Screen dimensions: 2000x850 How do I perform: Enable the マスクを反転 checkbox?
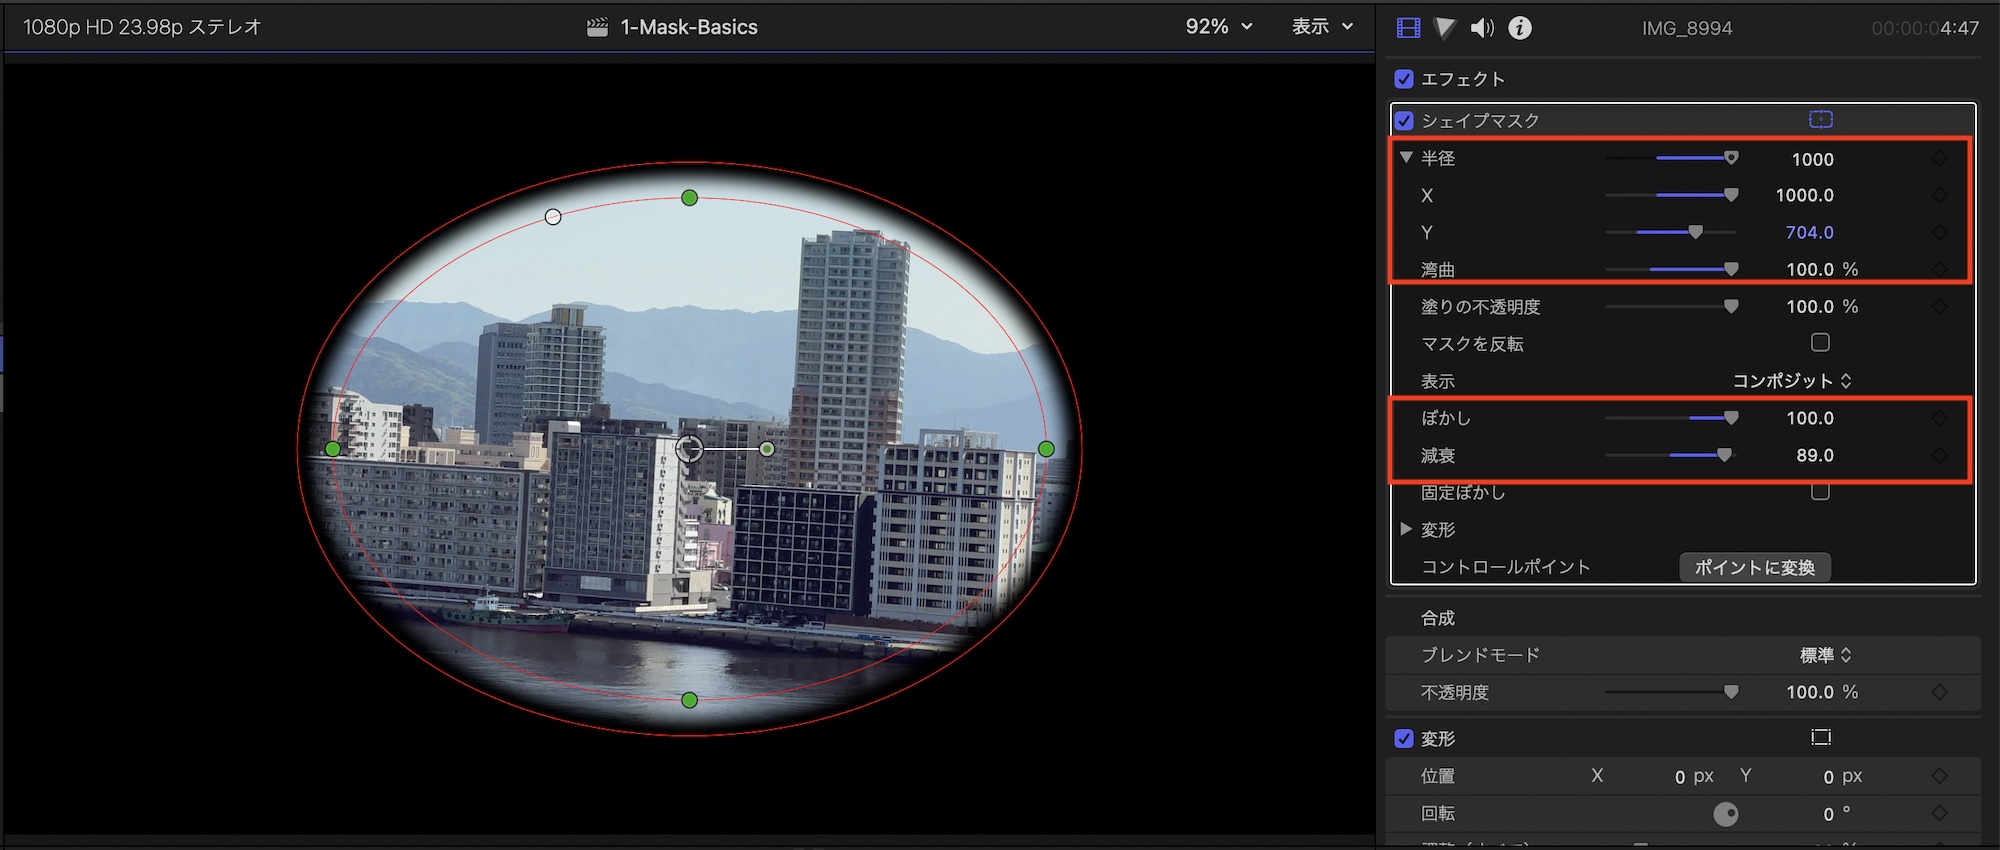1820,343
